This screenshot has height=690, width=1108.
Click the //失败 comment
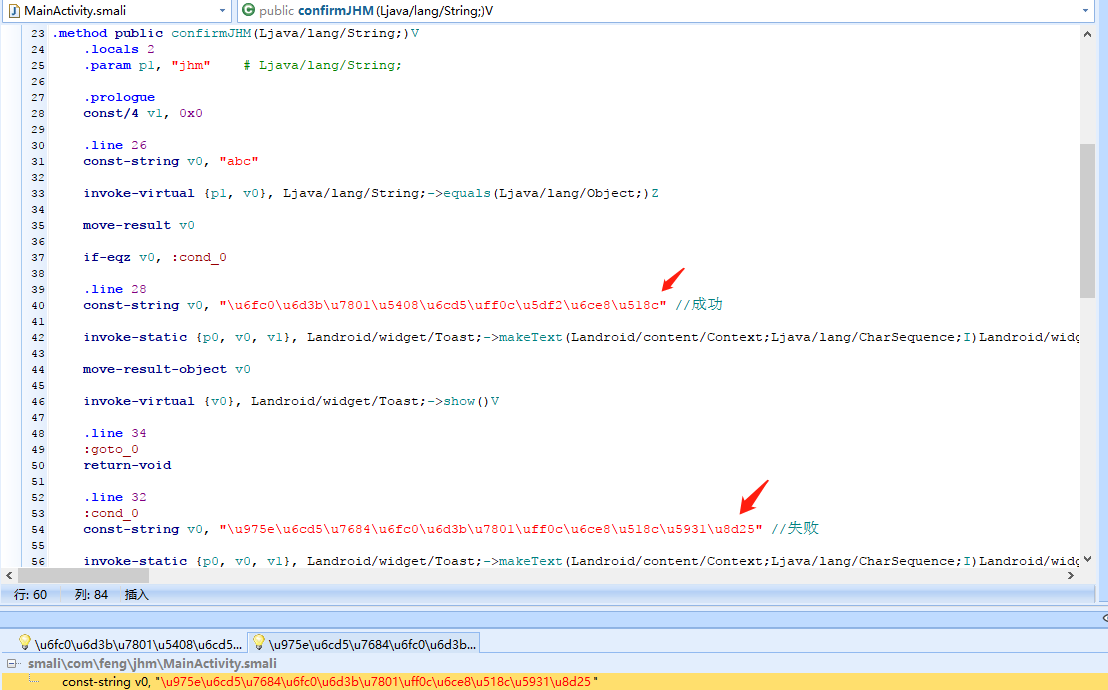[794, 528]
